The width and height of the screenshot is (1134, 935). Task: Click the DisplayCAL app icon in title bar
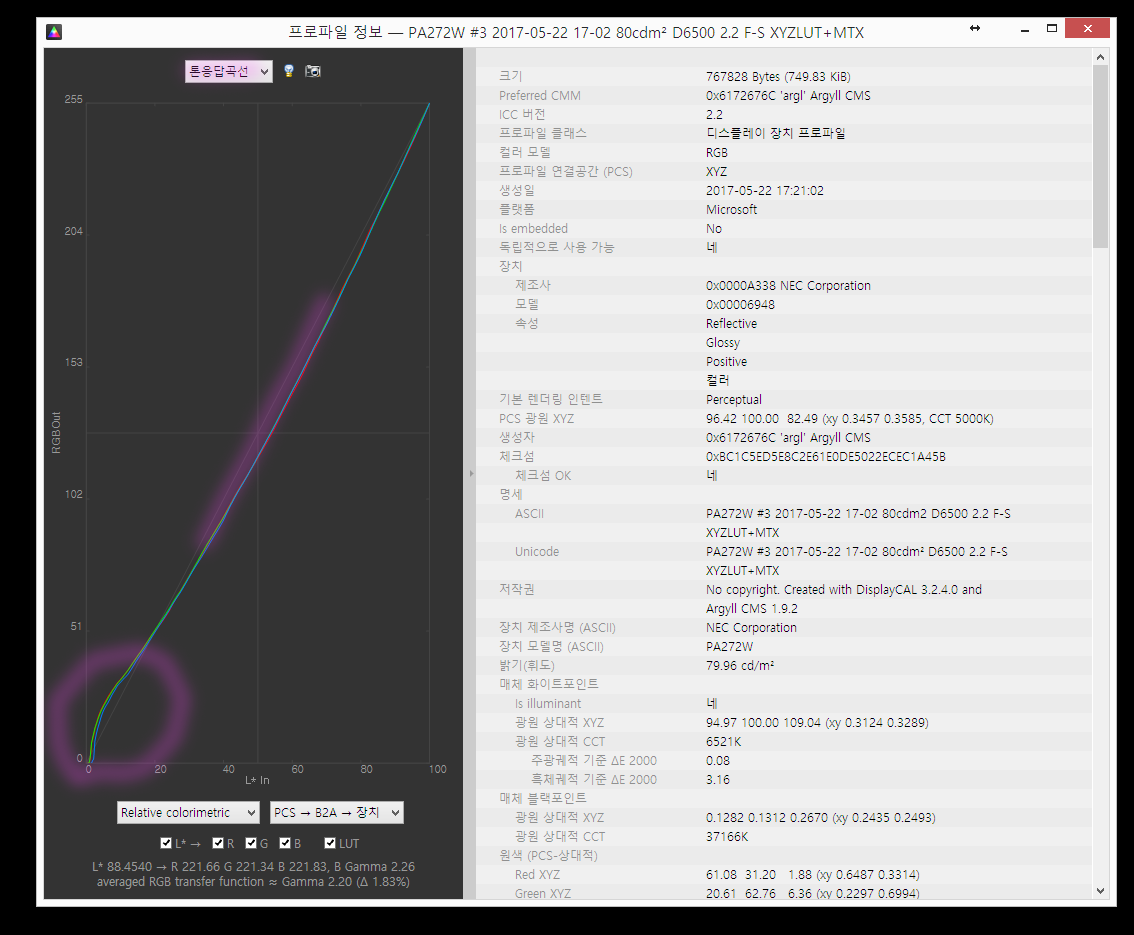tap(54, 32)
